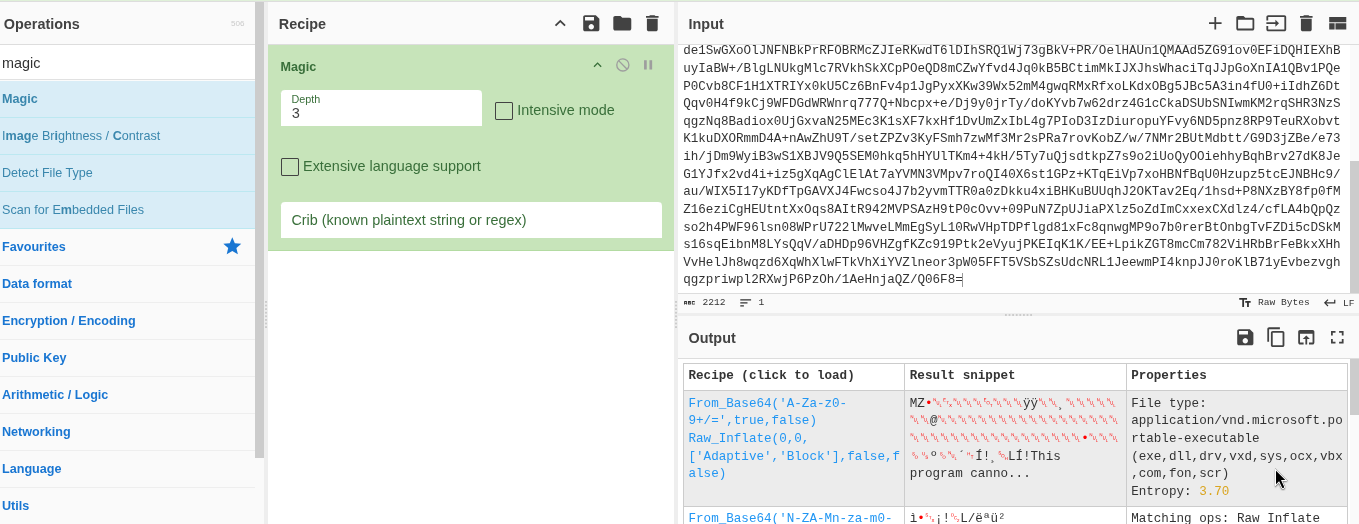Screen dimensions: 1359x524
Task: Open file as input icon
Action: pyautogui.click(x=1276, y=23)
